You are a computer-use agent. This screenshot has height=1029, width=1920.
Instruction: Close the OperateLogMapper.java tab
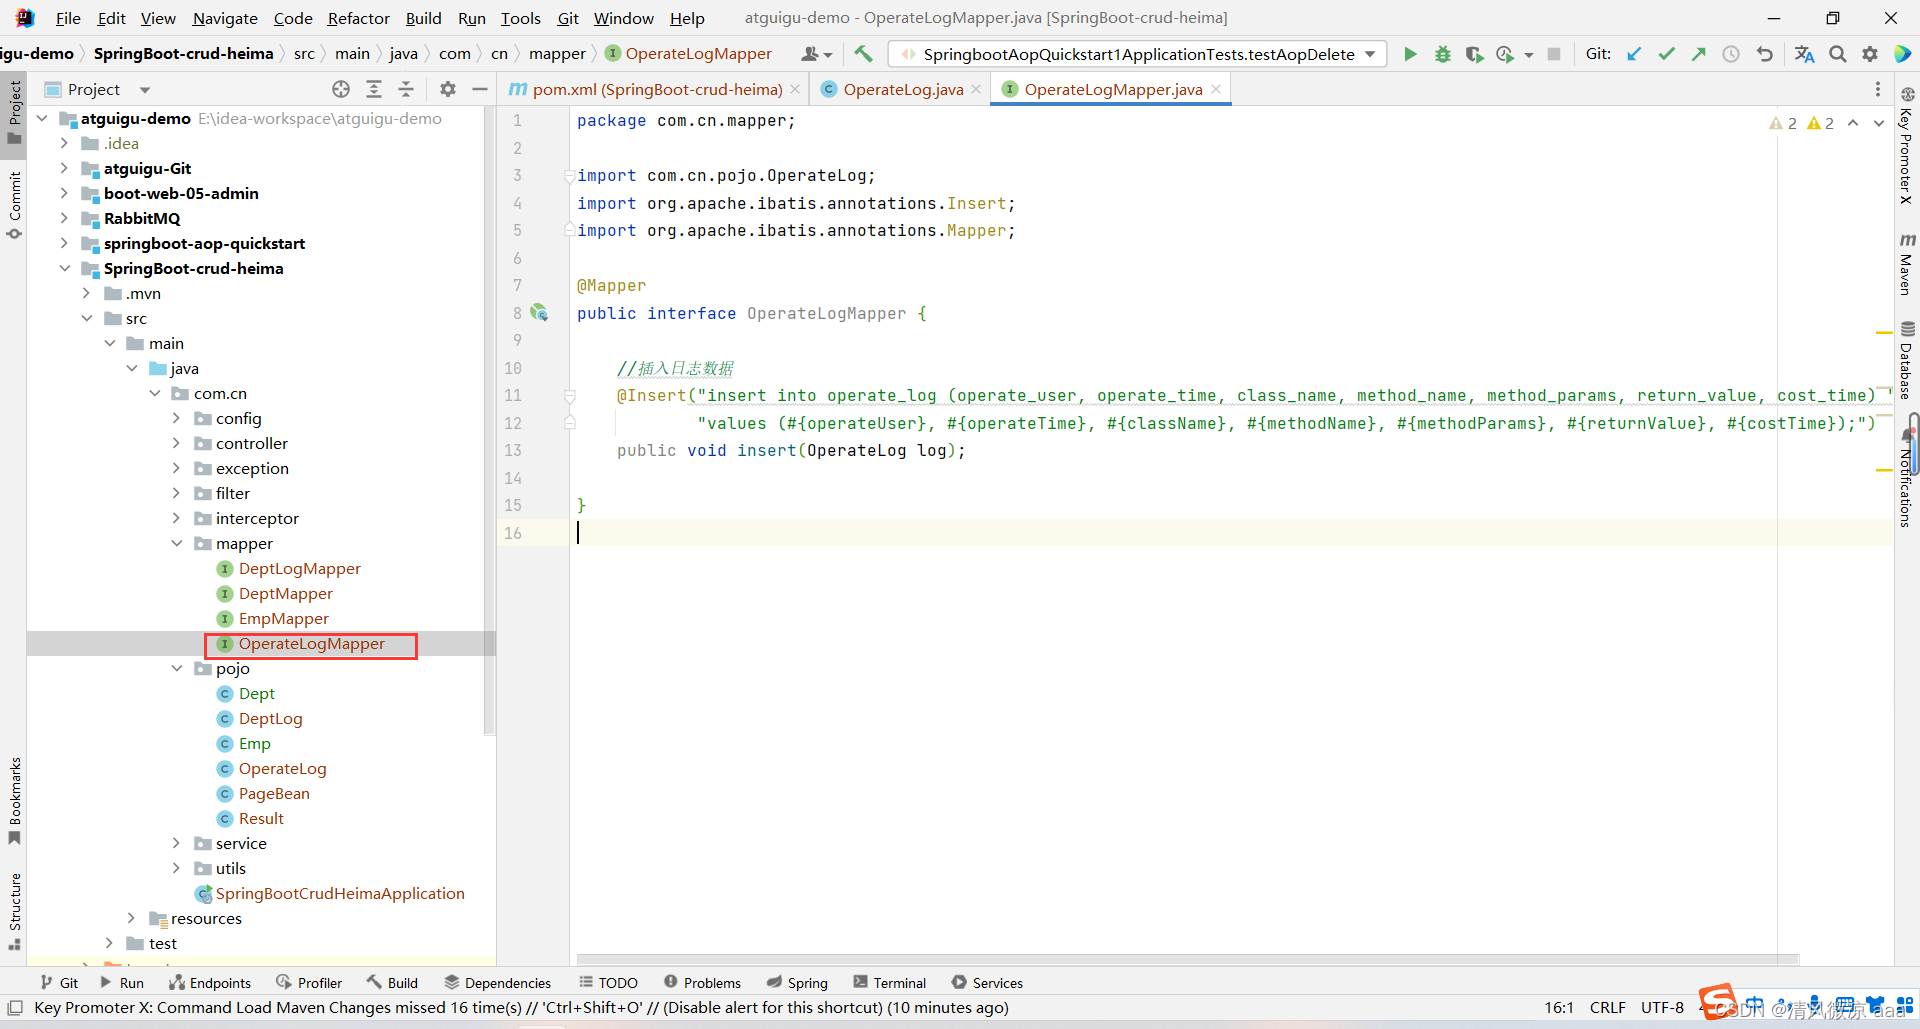coord(1216,89)
